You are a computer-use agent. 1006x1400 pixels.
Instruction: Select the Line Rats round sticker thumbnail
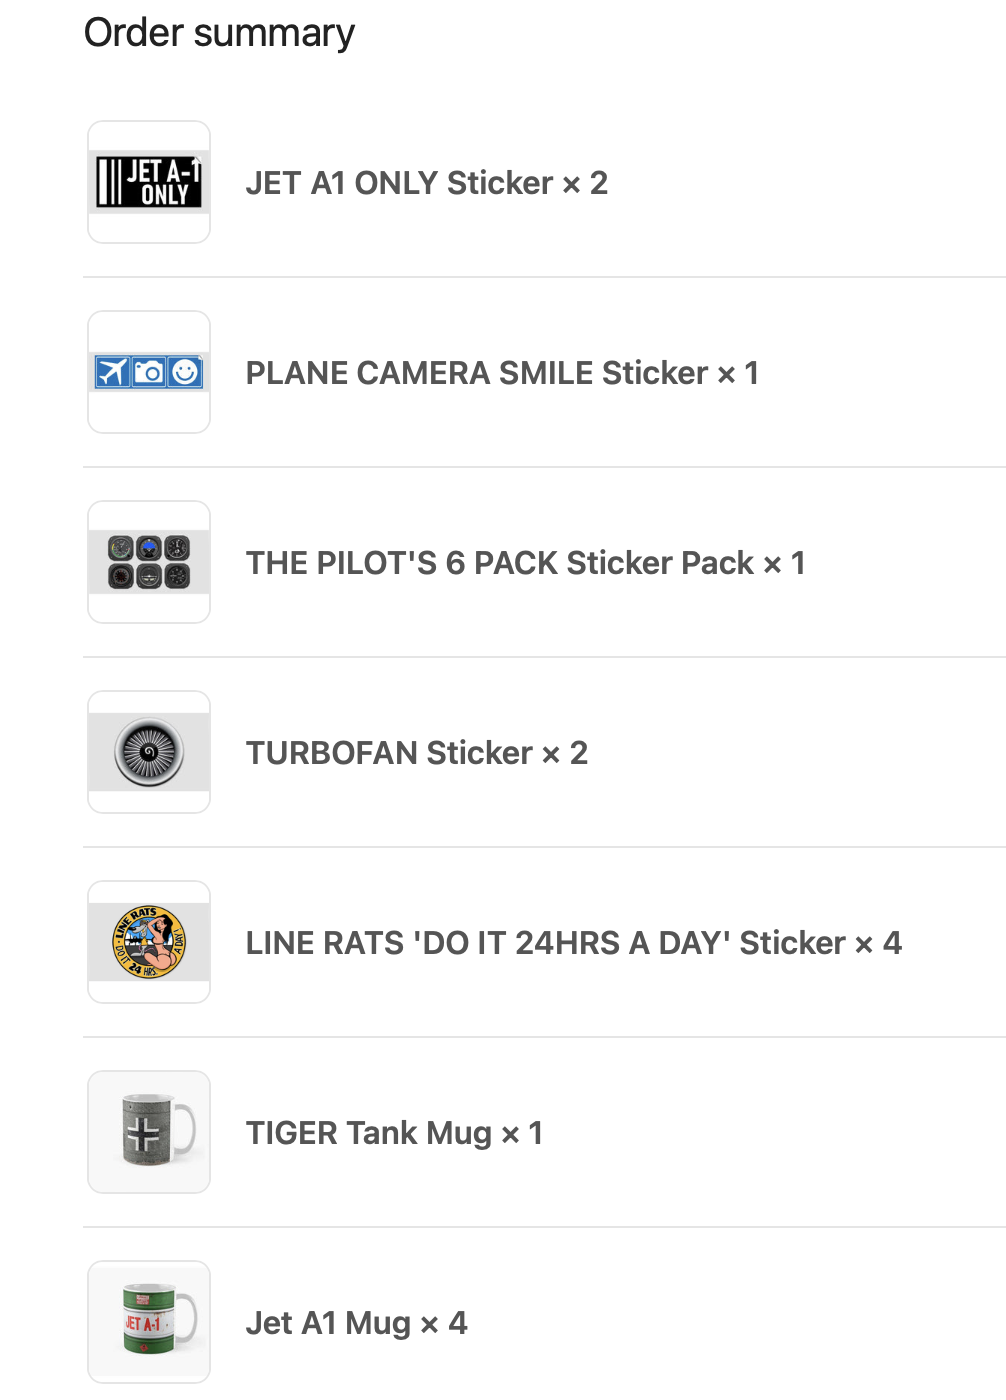[x=149, y=942]
